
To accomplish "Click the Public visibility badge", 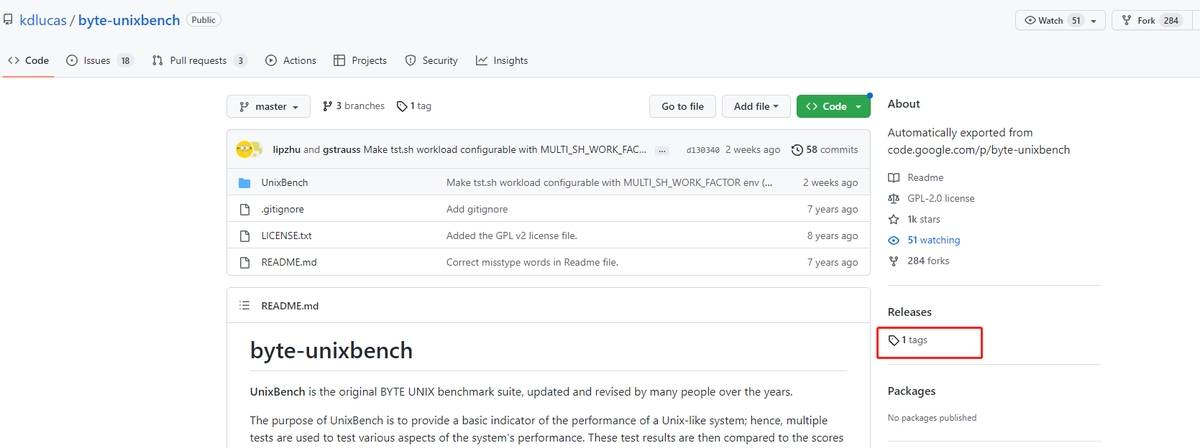I will coord(204,20).
